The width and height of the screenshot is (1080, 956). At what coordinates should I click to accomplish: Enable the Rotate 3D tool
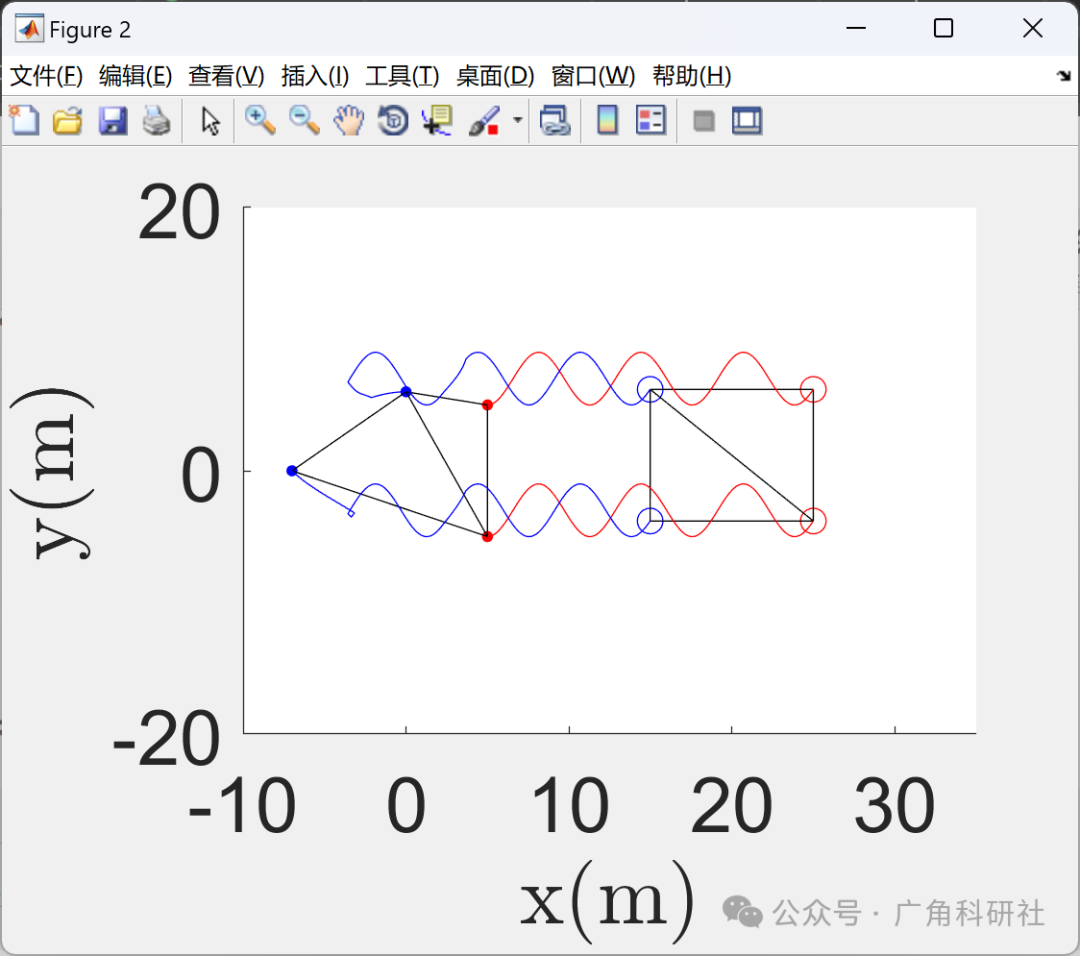coord(393,121)
